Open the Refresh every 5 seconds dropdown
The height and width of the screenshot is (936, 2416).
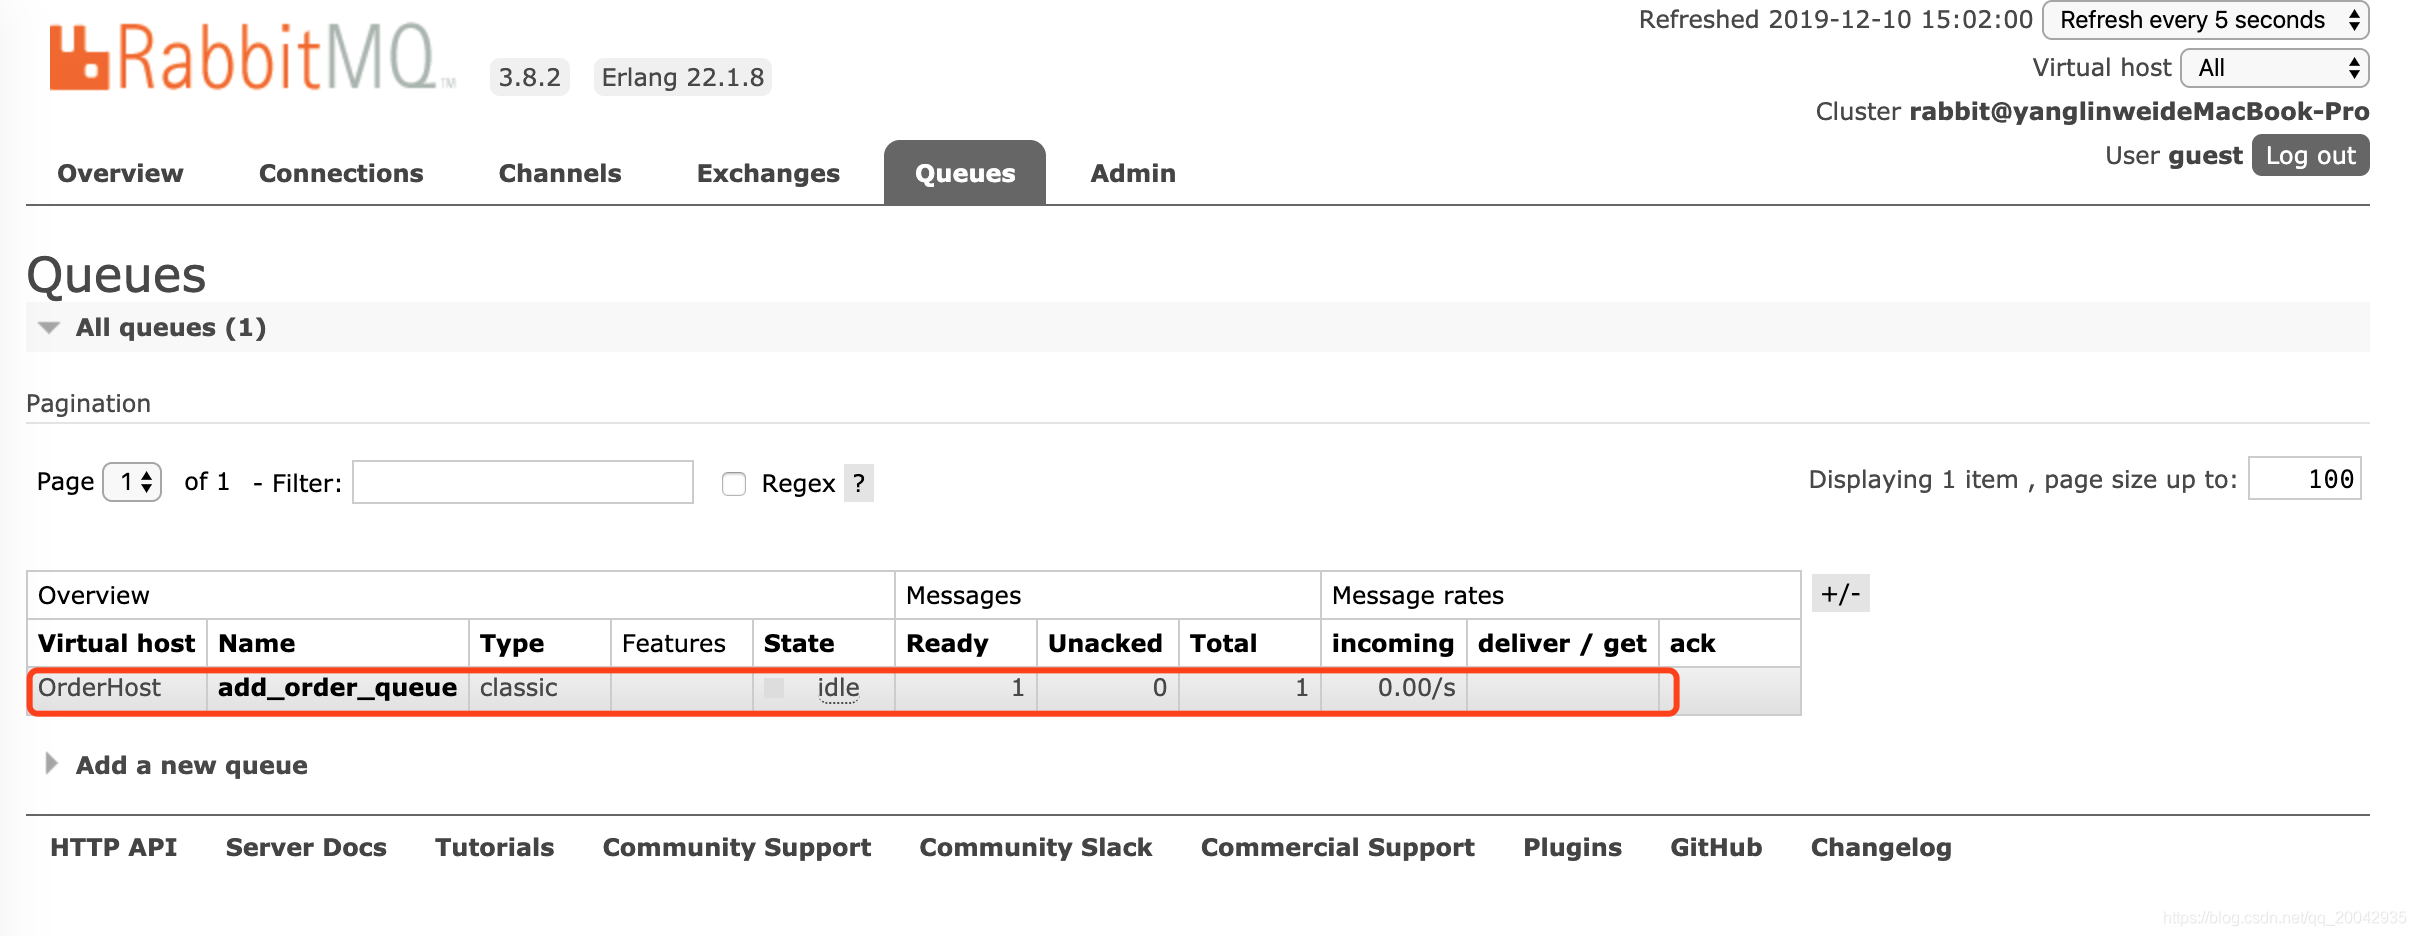click(2205, 20)
